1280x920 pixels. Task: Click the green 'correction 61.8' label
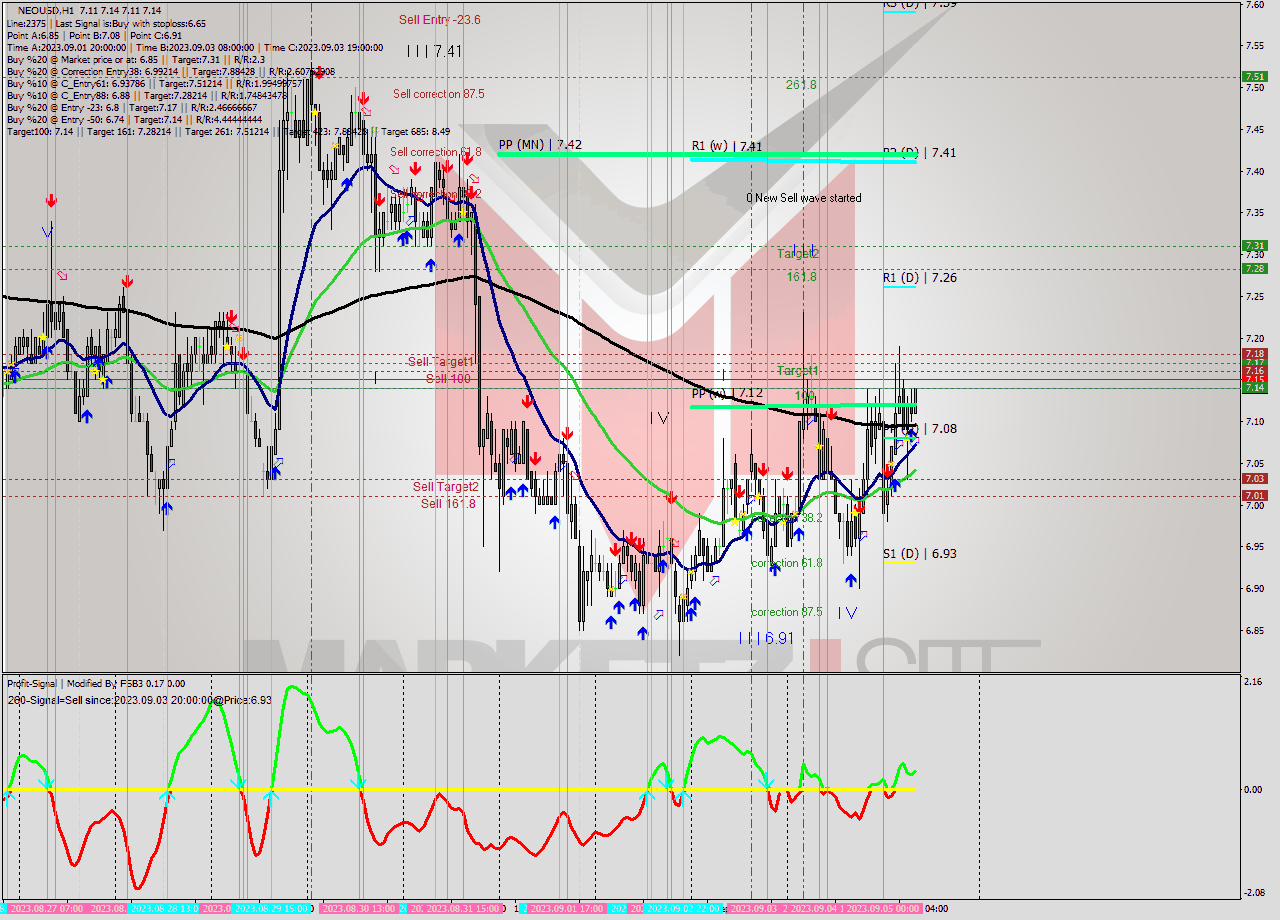[786, 563]
